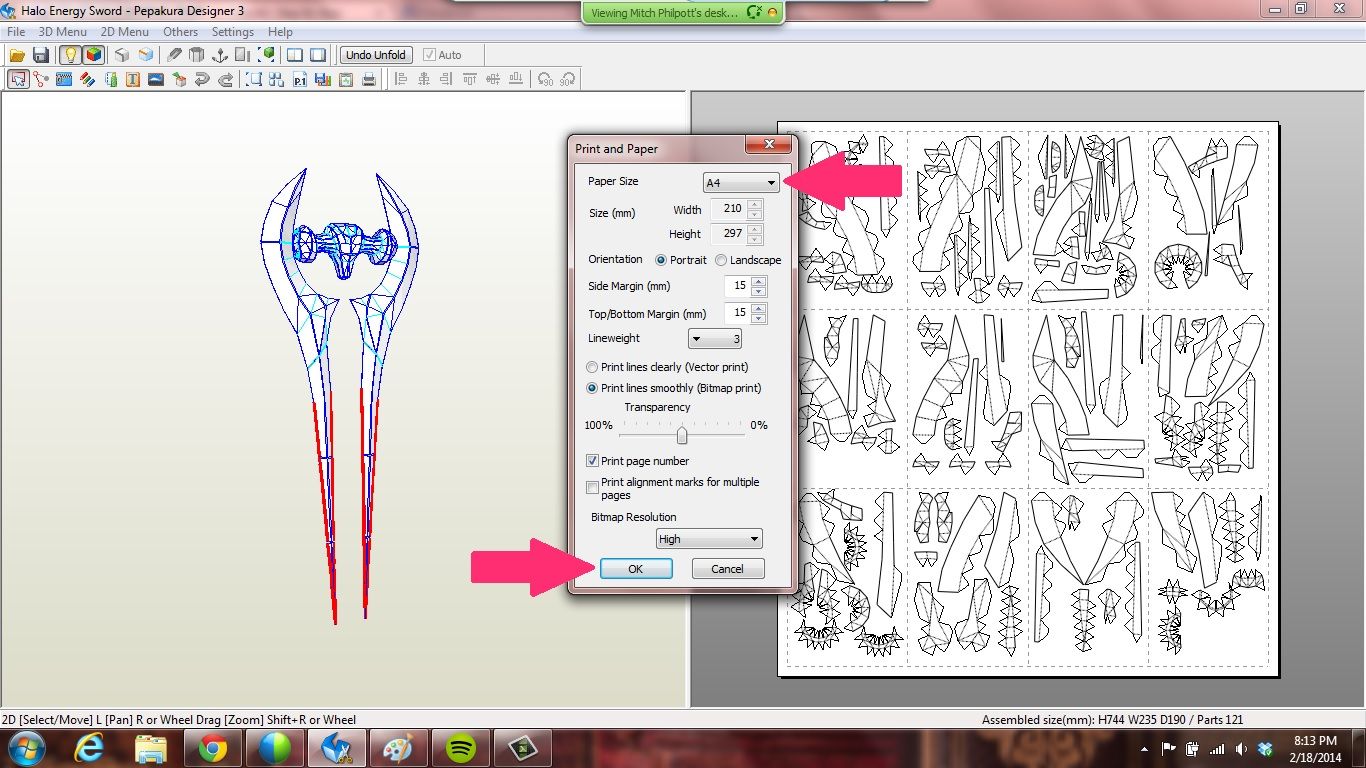1366x768 pixels.
Task: Select the Landscape orientation radio button
Action: pyautogui.click(x=721, y=260)
